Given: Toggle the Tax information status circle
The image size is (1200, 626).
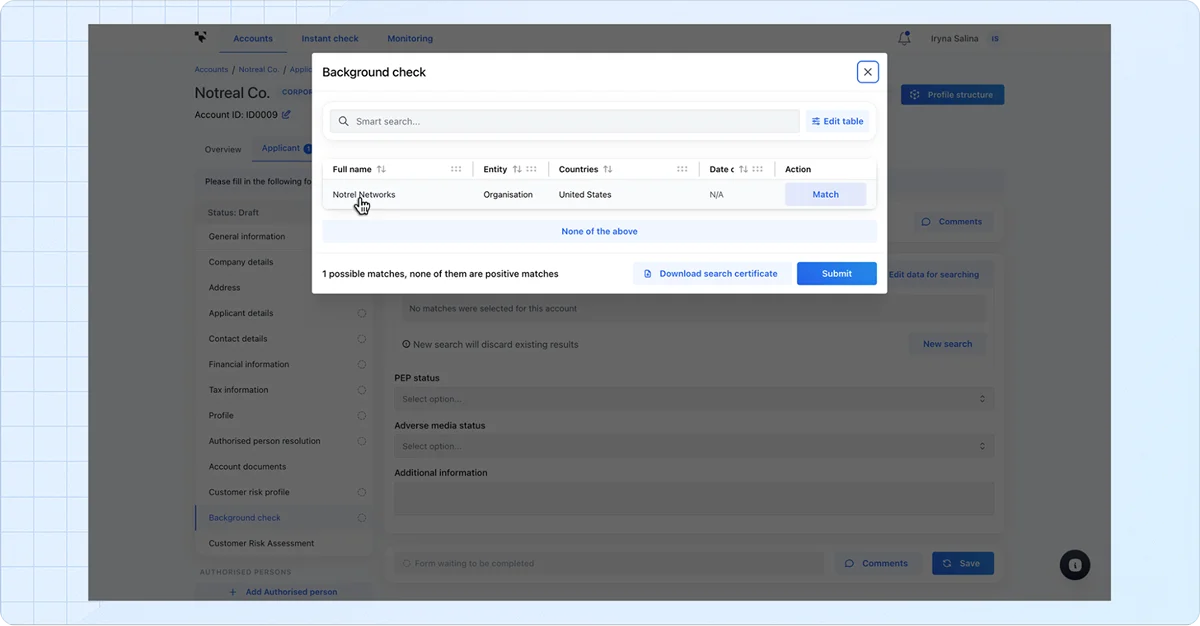Looking at the screenshot, I should [x=362, y=390].
